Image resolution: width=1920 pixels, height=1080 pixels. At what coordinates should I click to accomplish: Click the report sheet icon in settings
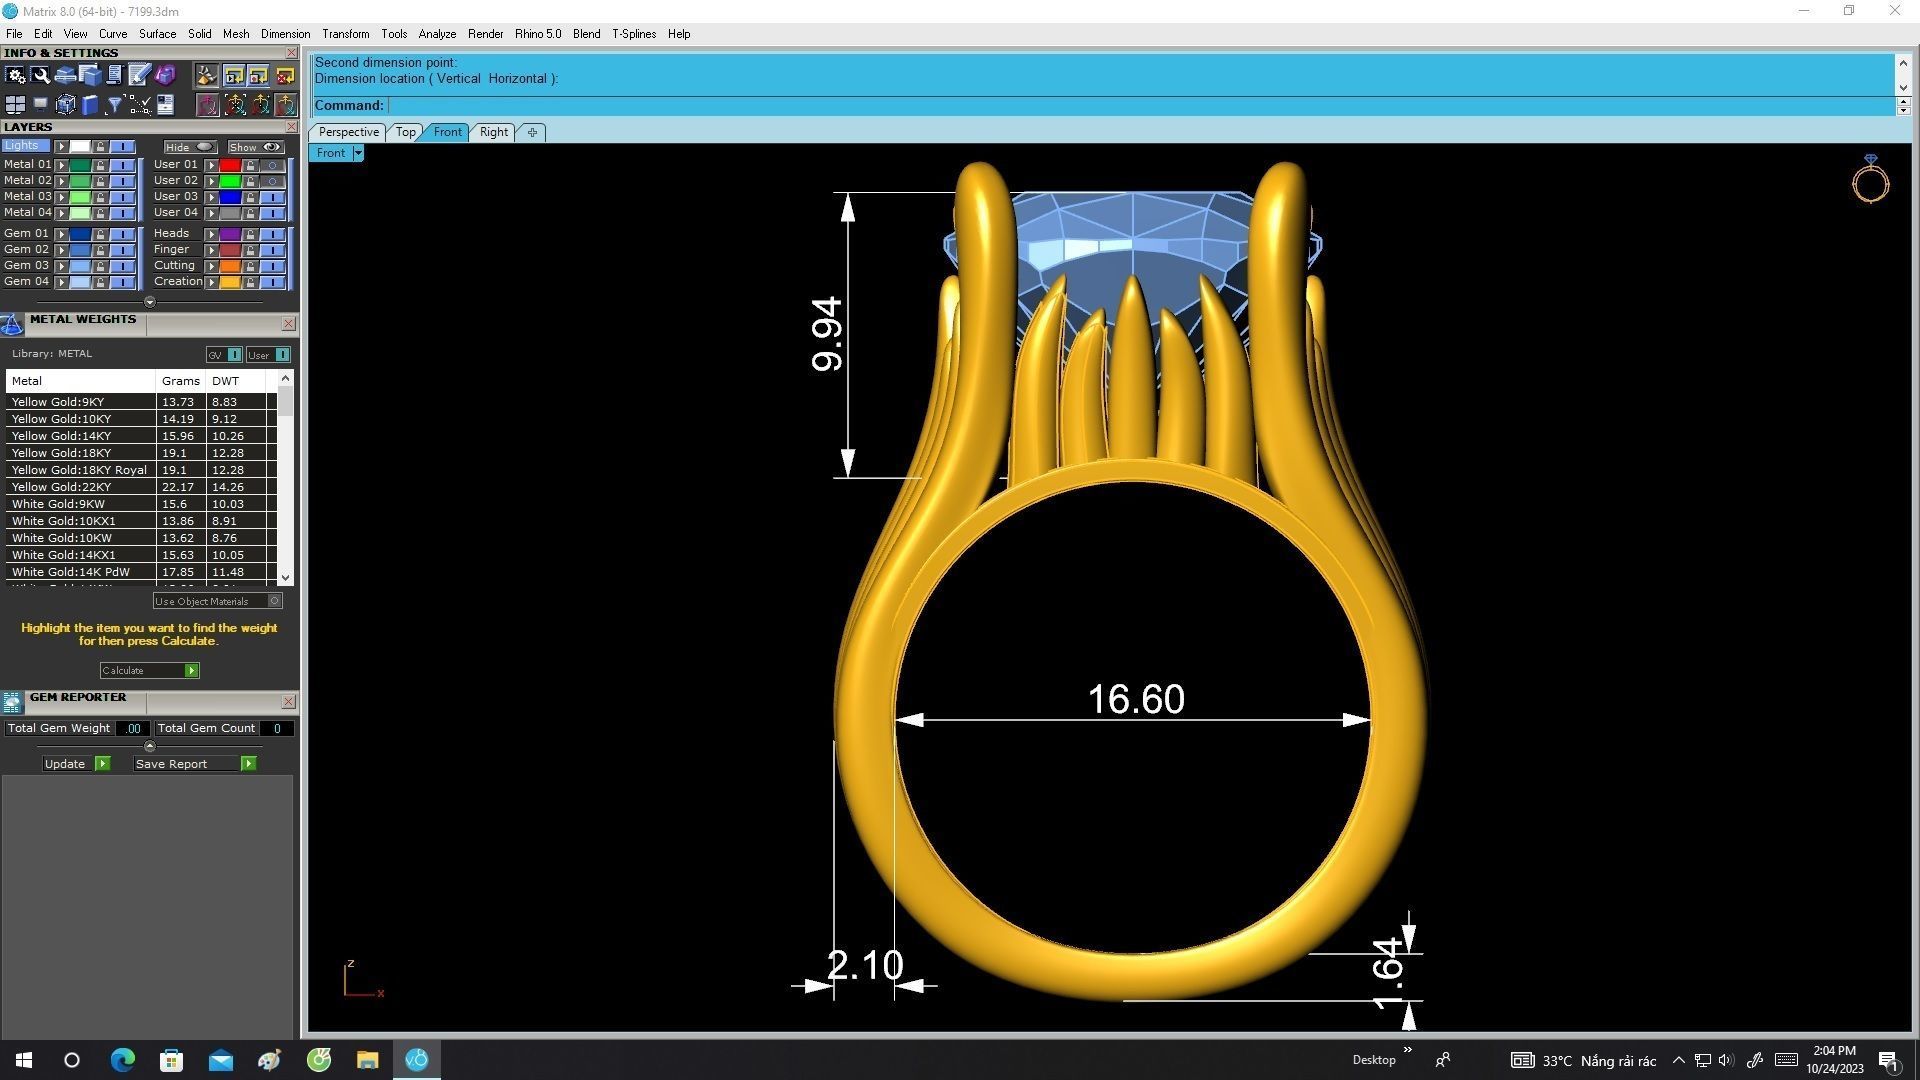click(165, 104)
